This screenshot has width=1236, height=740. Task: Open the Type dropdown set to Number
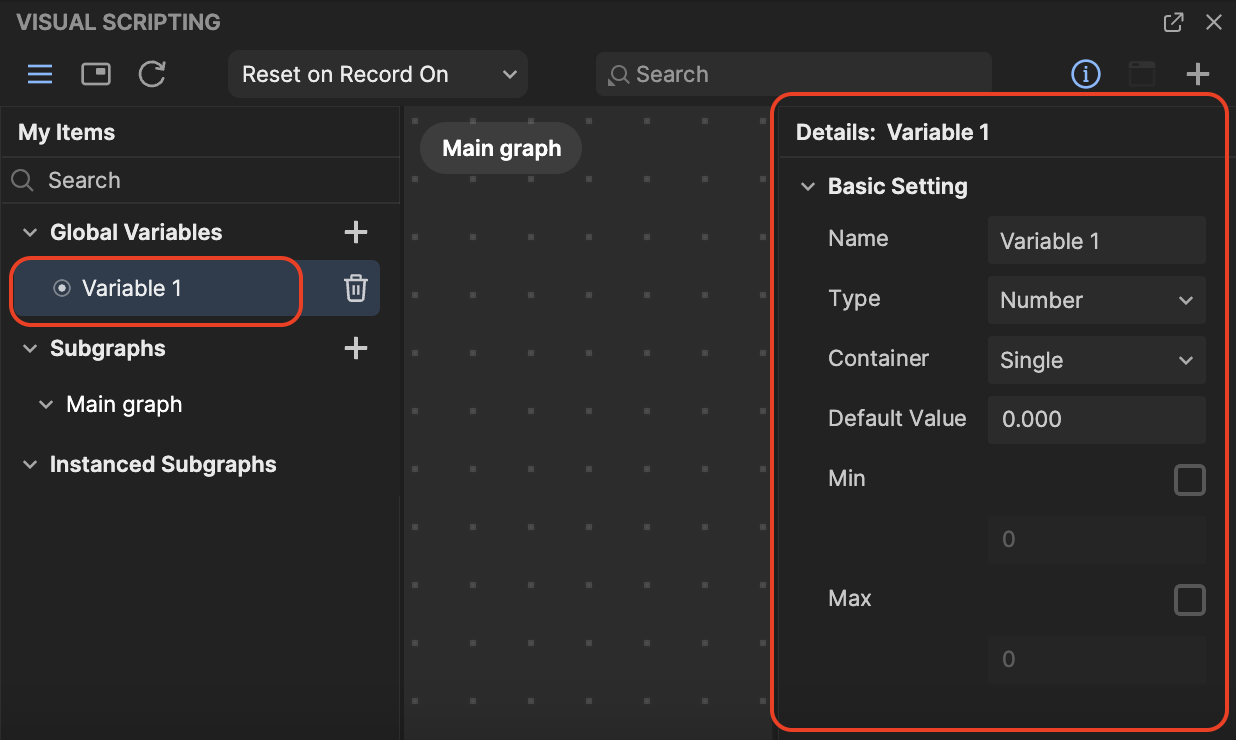point(1097,300)
